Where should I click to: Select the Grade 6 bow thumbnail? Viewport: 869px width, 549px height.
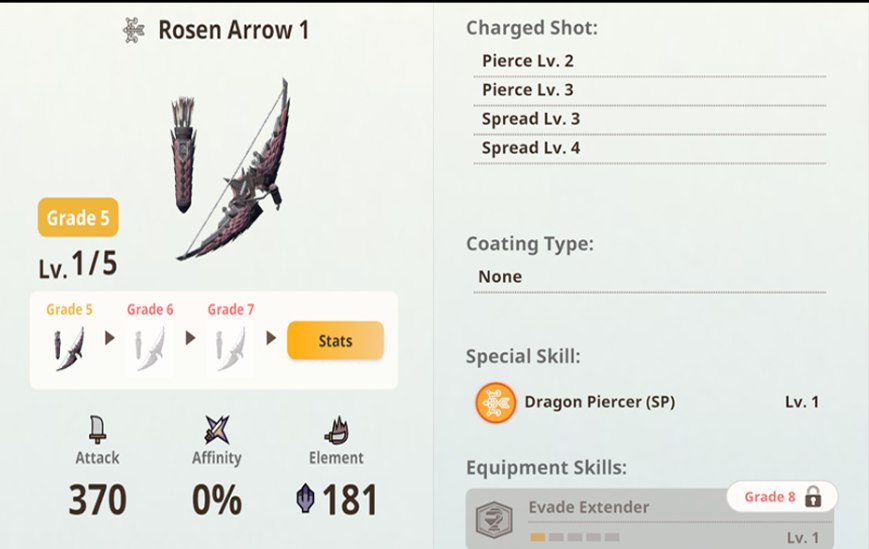pyautogui.click(x=150, y=349)
